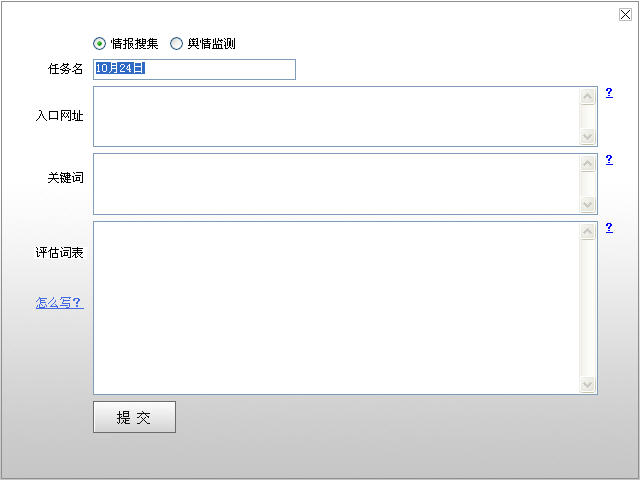The image size is (640, 480).
Task: Click scroll up arrow in 评估词表 box
Action: [x=587, y=232]
